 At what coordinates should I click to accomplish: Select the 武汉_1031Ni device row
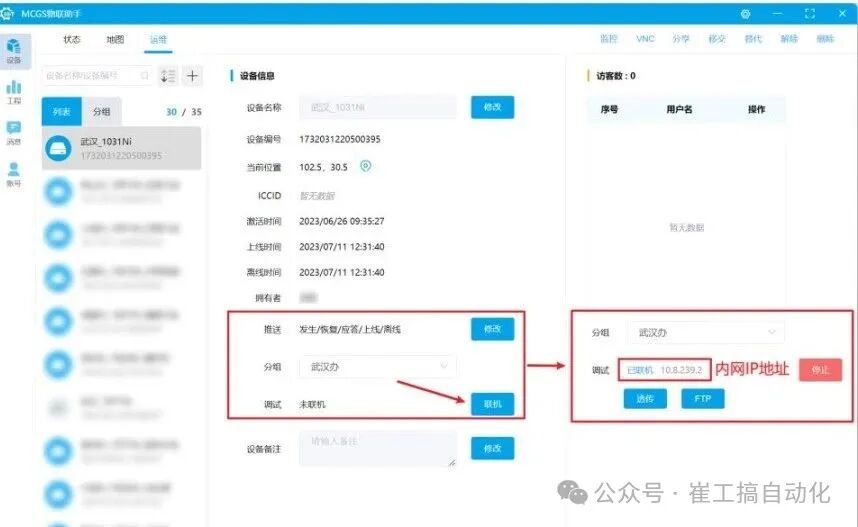click(x=121, y=148)
